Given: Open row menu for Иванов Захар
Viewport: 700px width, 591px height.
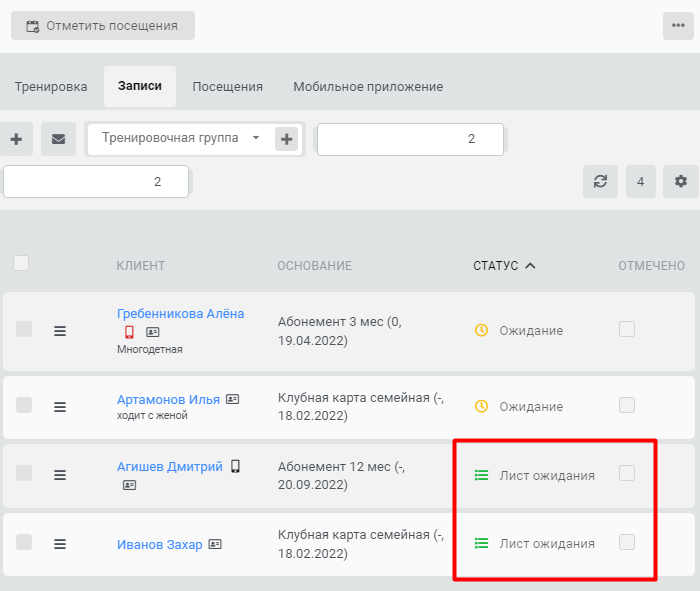Looking at the screenshot, I should tap(60, 544).
